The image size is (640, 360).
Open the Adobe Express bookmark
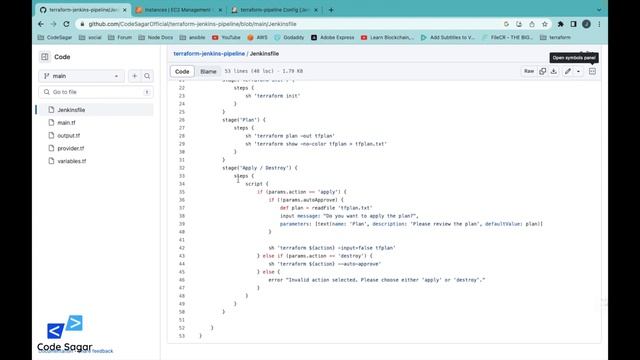point(333,37)
